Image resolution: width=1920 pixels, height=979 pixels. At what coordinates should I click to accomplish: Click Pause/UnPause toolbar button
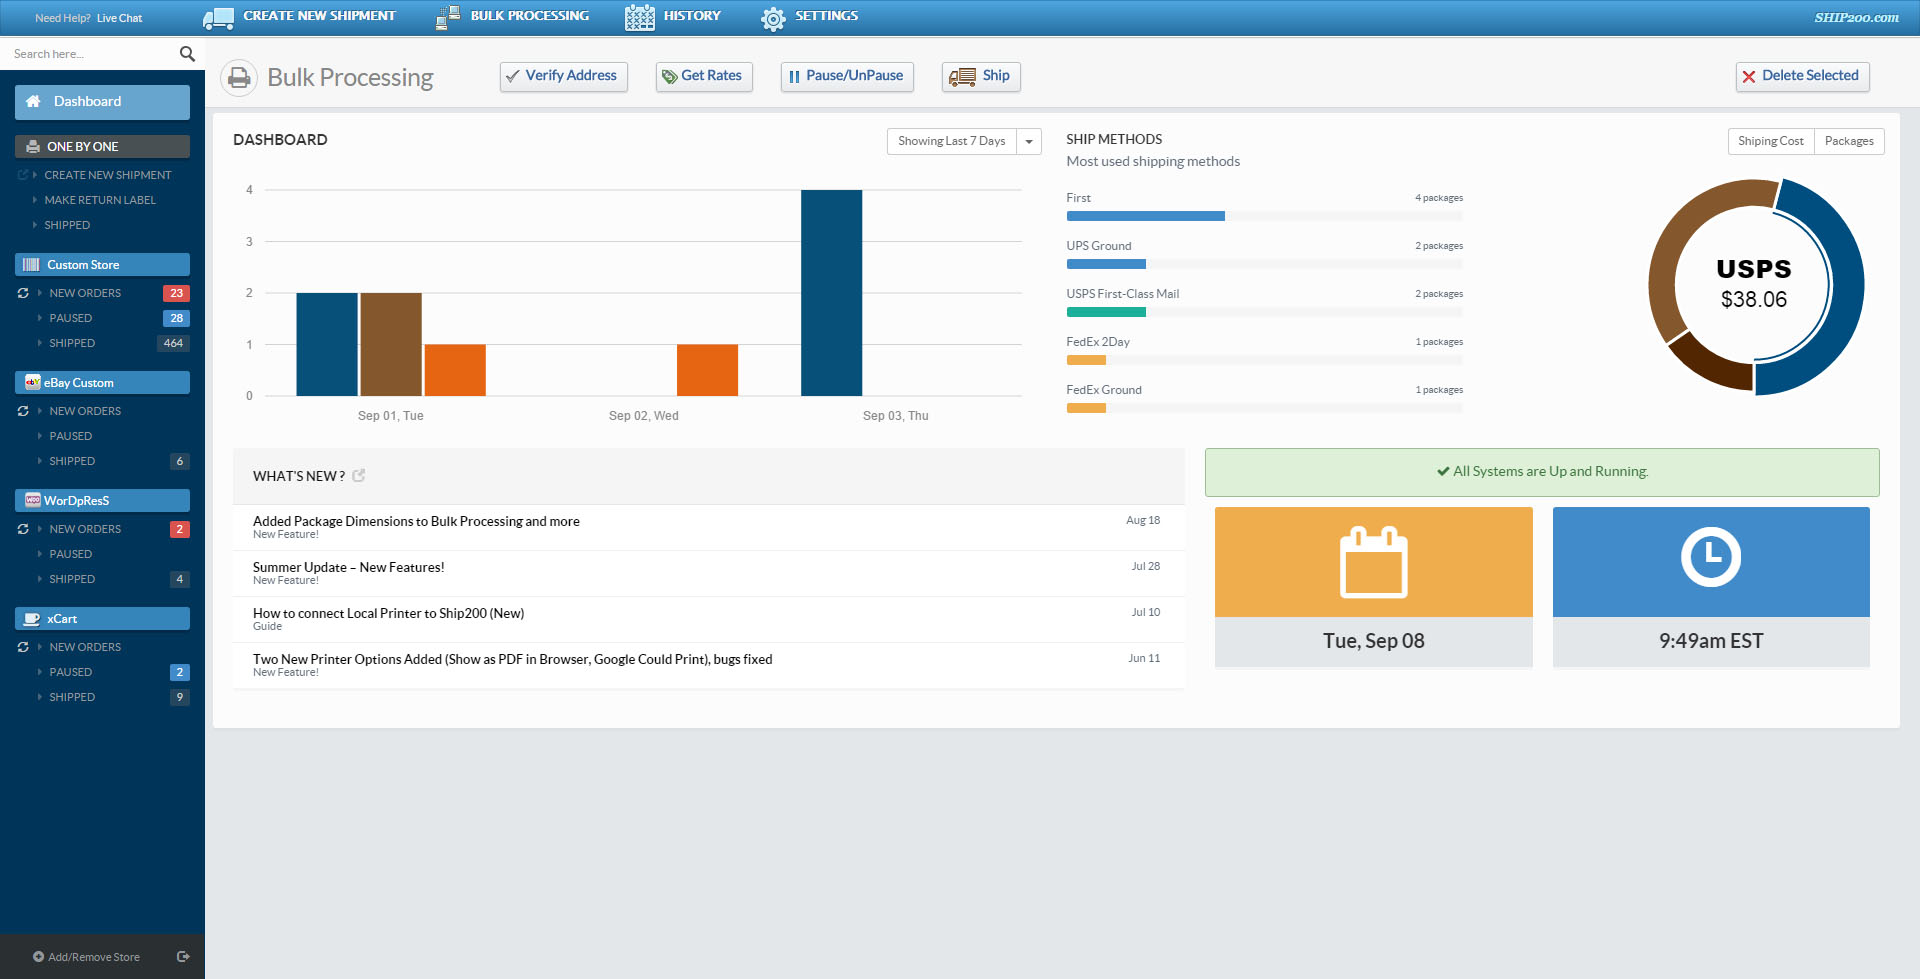(x=847, y=76)
